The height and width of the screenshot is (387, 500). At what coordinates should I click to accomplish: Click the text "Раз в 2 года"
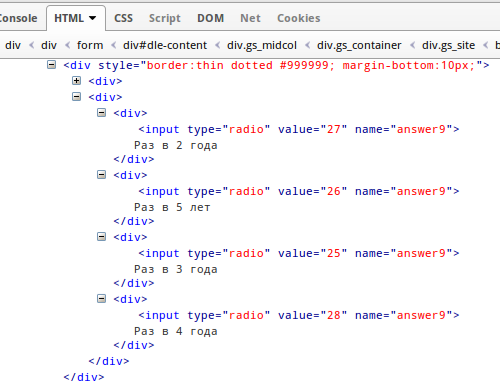point(176,145)
